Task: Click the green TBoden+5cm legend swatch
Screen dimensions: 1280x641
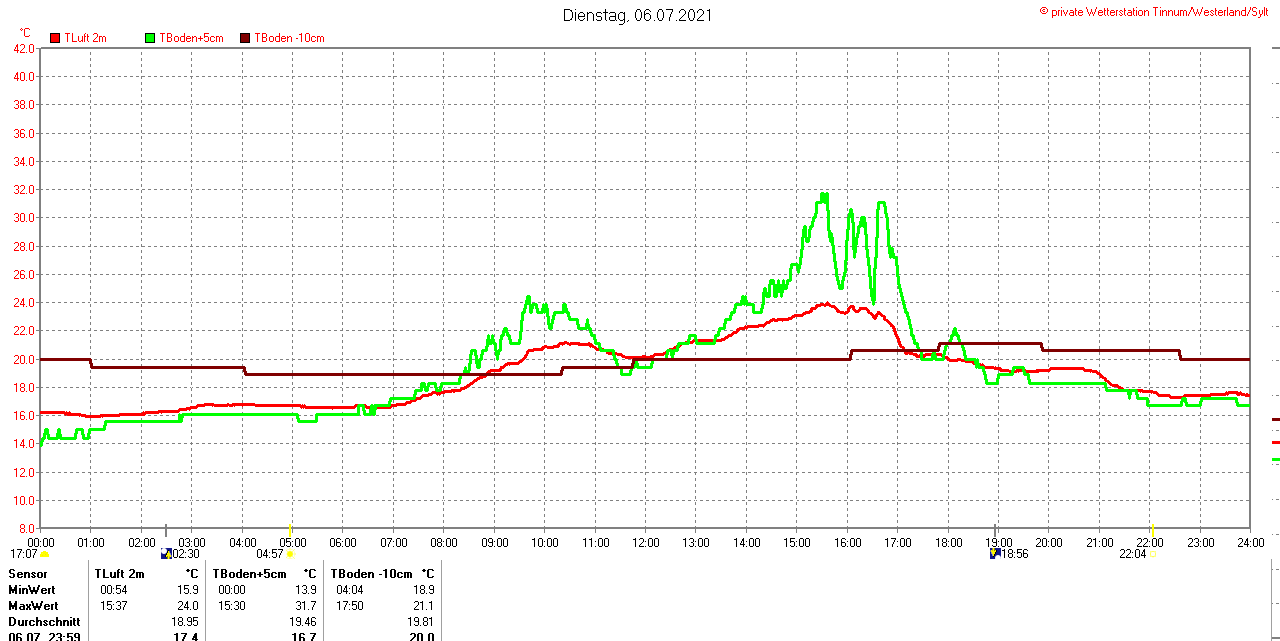Action: [151, 38]
